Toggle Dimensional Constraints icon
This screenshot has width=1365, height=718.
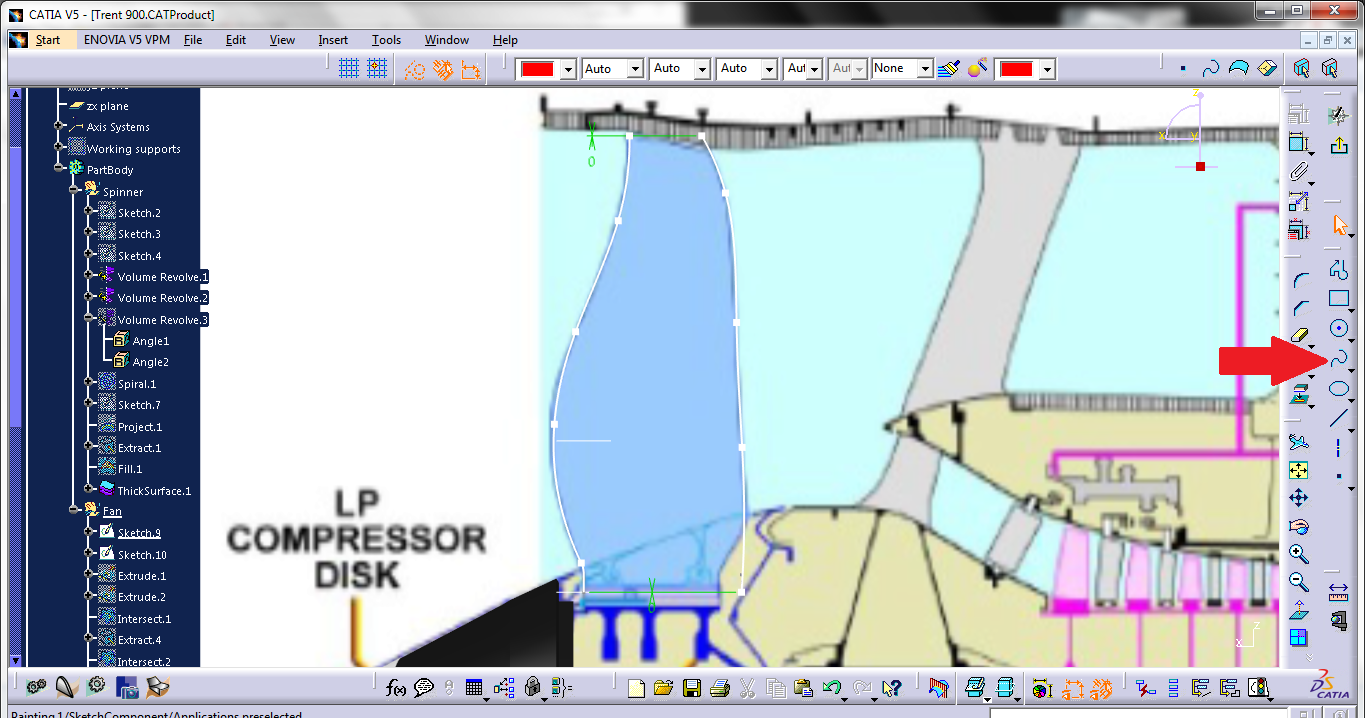(470, 69)
